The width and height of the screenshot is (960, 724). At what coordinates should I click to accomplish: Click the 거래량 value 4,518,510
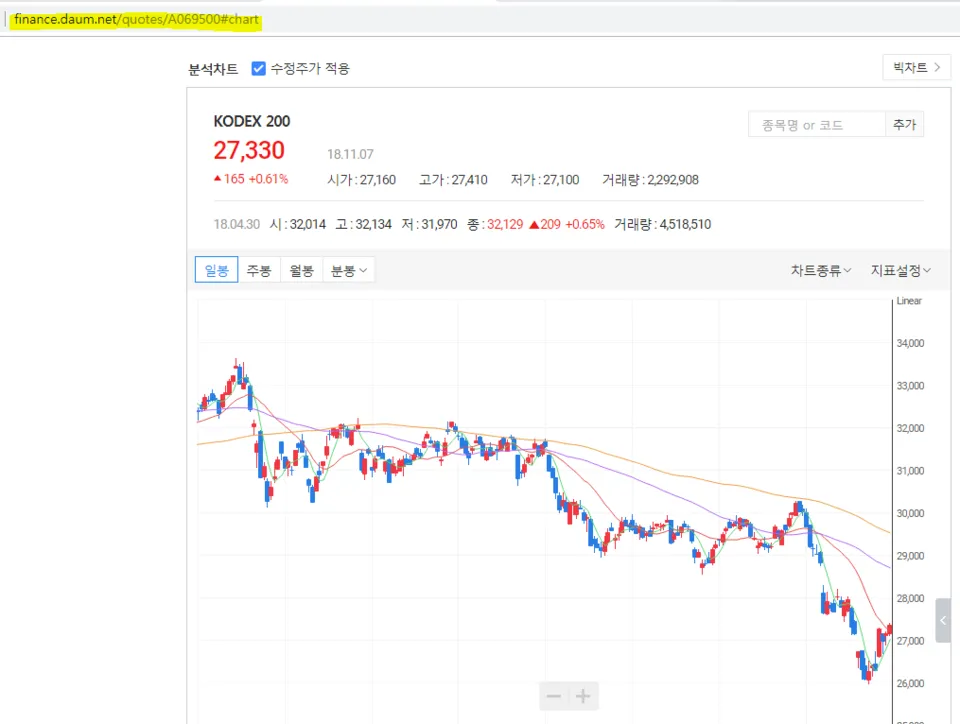pos(685,224)
